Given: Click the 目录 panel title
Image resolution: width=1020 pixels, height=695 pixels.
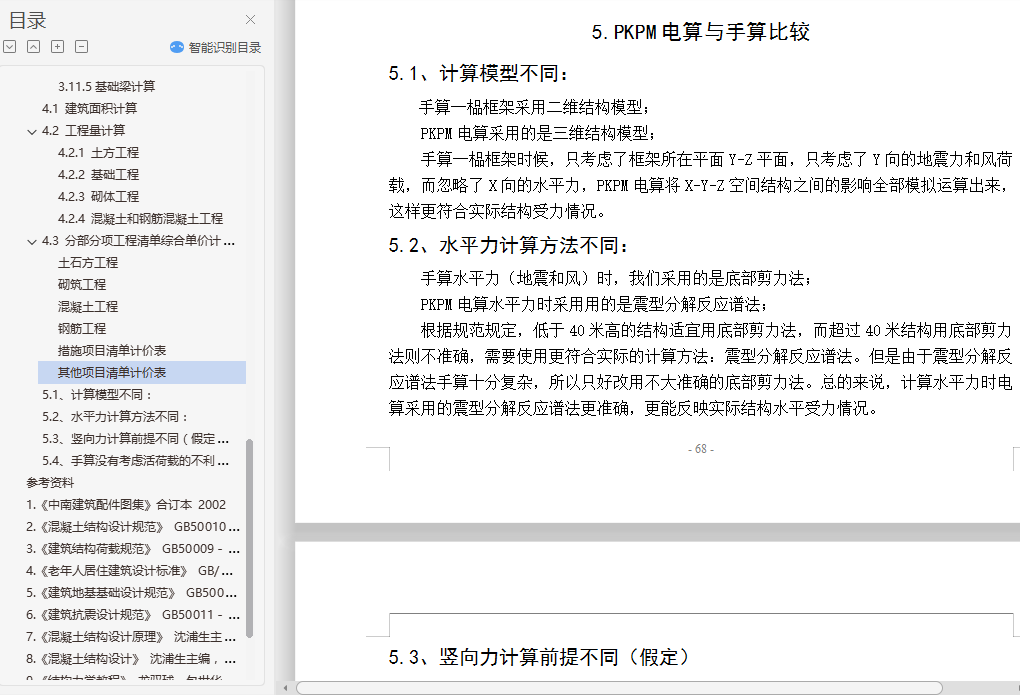Looking at the screenshot, I should 27,21.
